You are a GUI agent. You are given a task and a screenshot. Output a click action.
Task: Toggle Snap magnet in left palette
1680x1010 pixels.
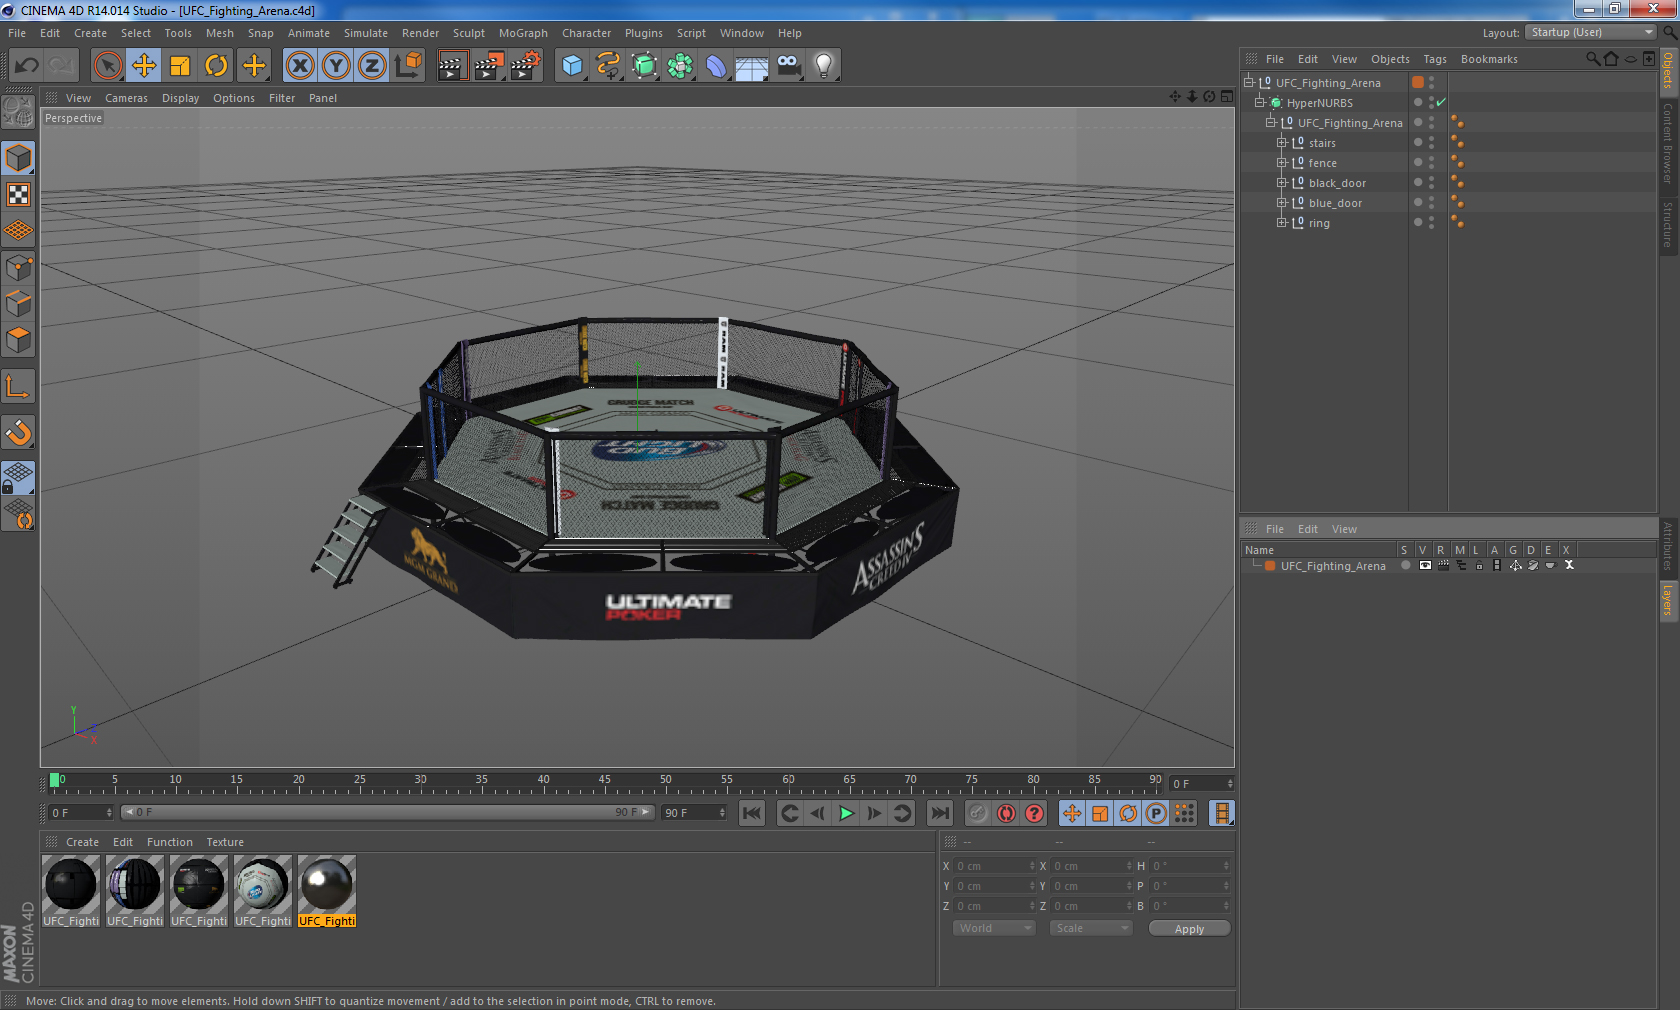click(x=18, y=432)
